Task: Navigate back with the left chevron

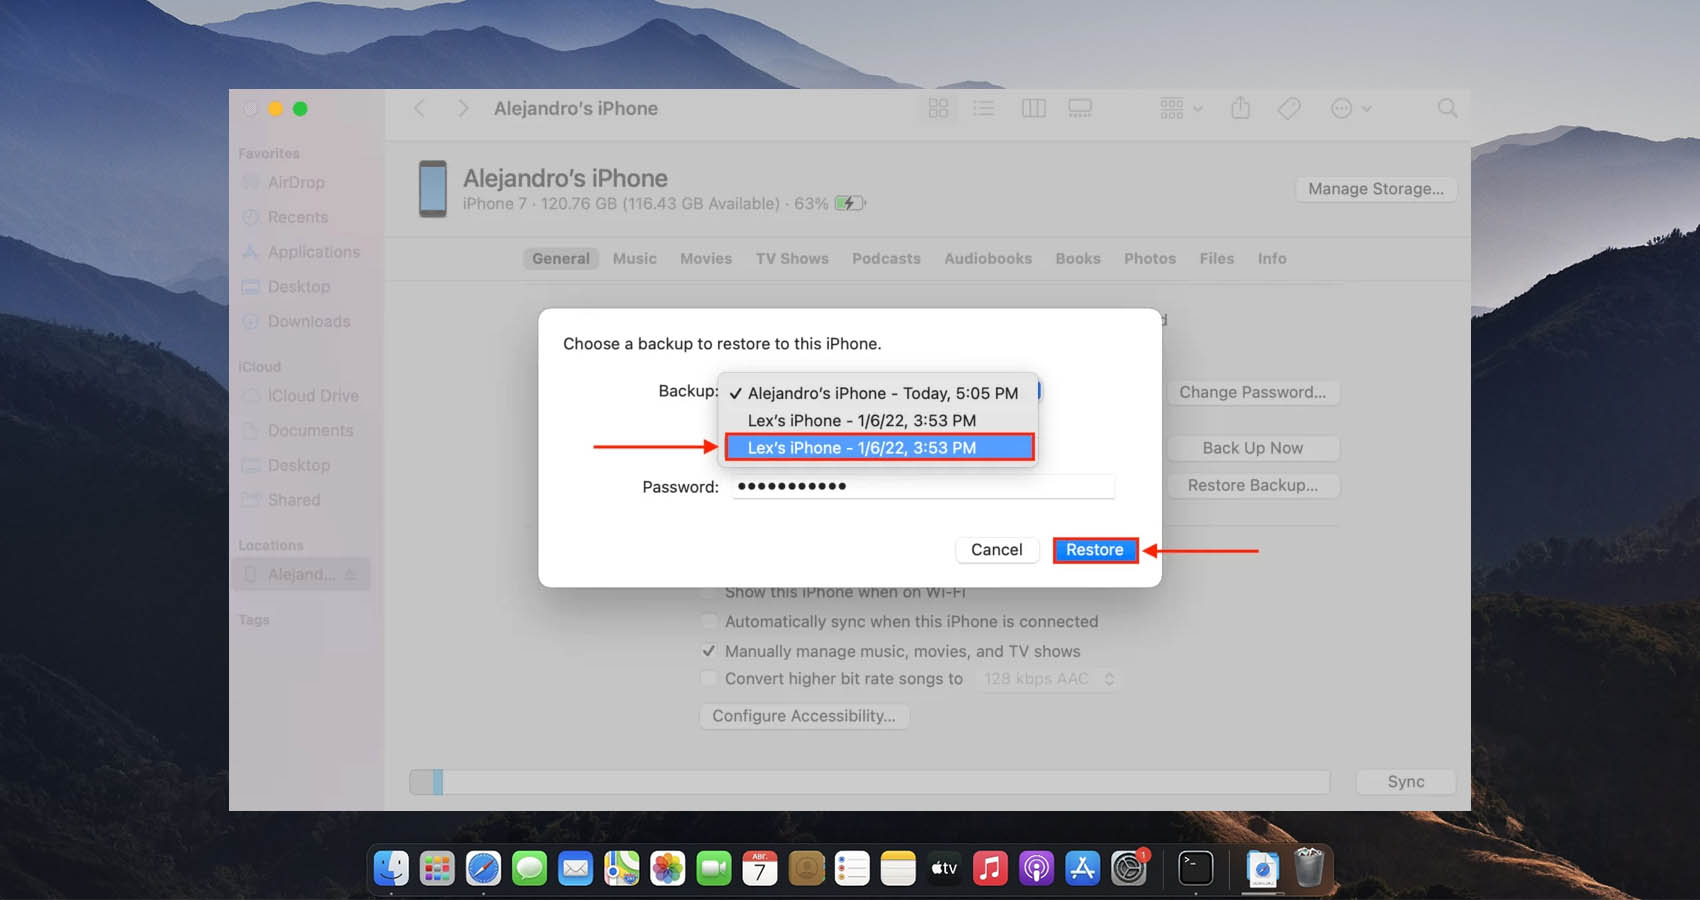Action: [x=420, y=108]
